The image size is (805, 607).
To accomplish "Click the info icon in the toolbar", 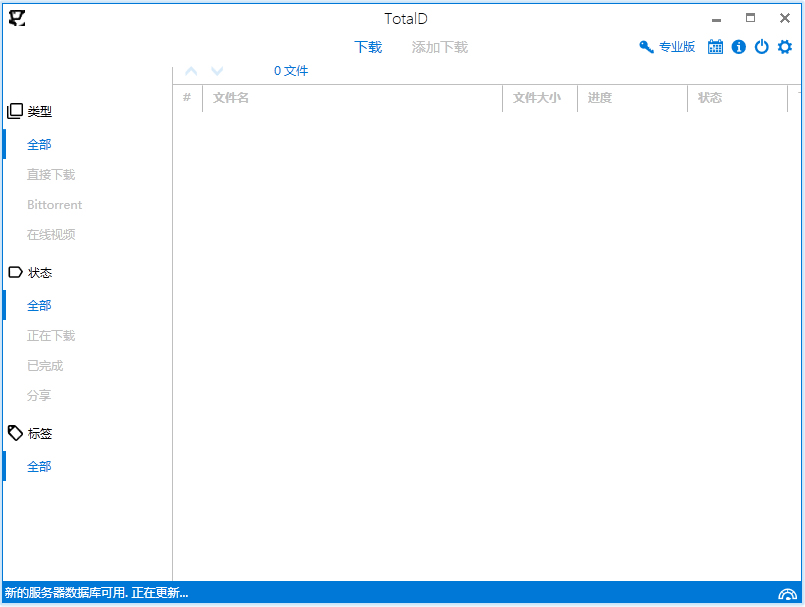I will (738, 46).
